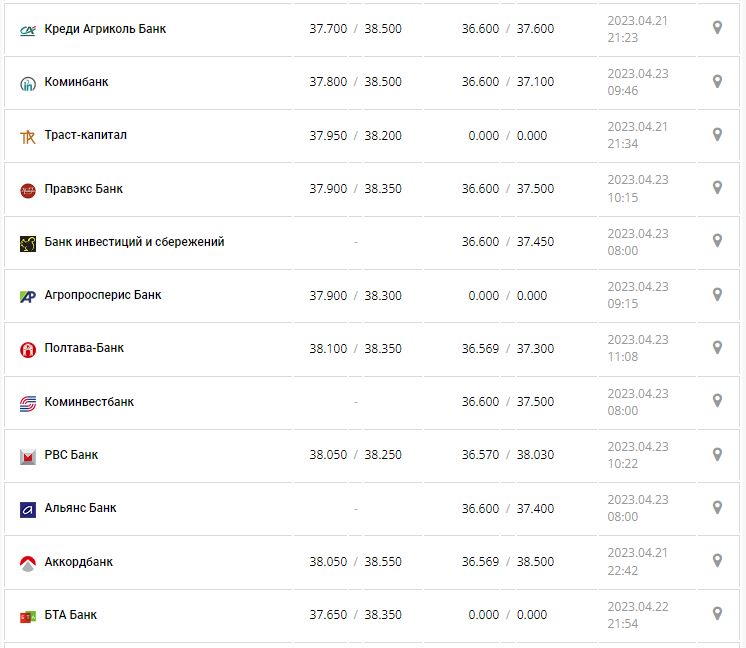
Task: Click the Траст-капитал logo icon
Action: [x=28, y=136]
